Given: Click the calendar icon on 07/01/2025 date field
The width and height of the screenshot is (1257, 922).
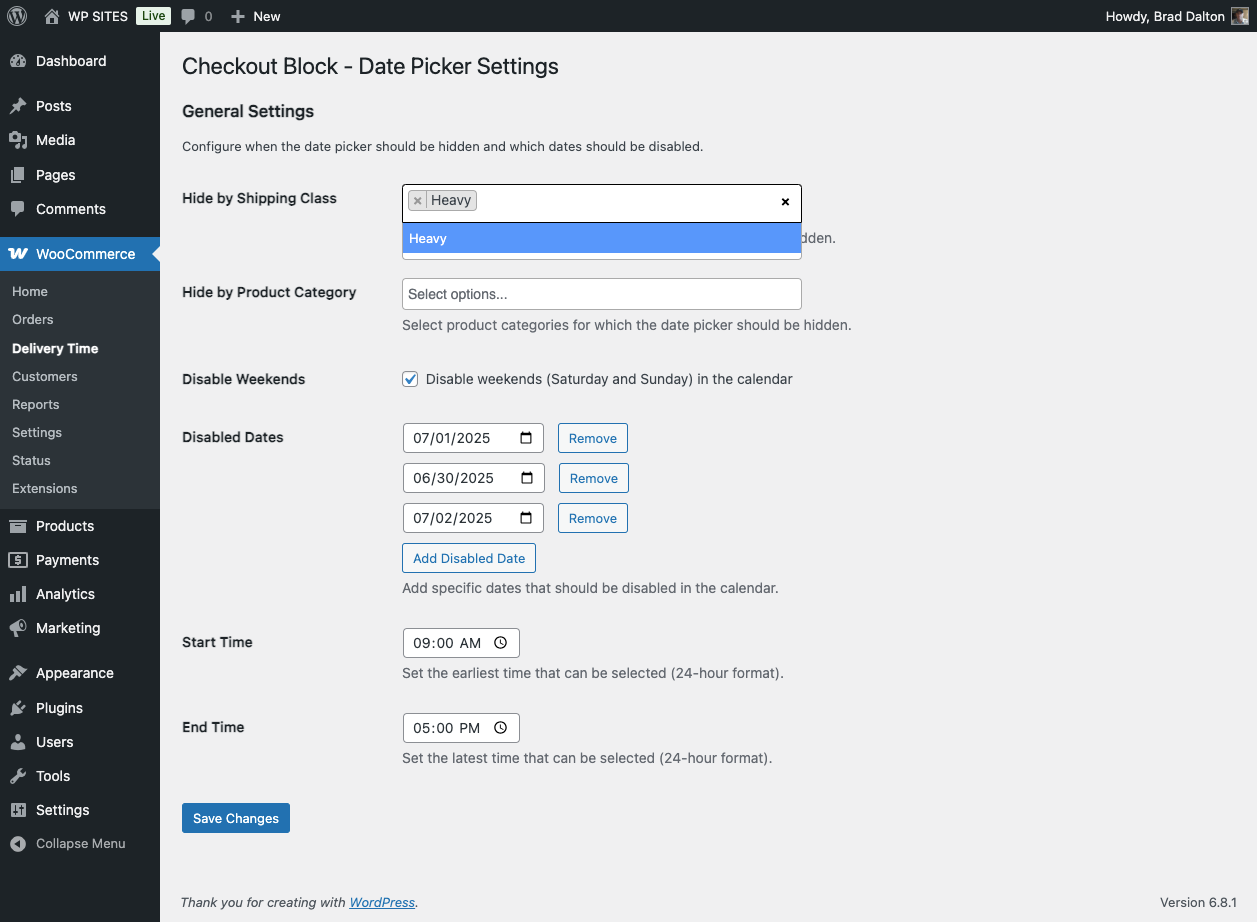Looking at the screenshot, I should tap(526, 438).
